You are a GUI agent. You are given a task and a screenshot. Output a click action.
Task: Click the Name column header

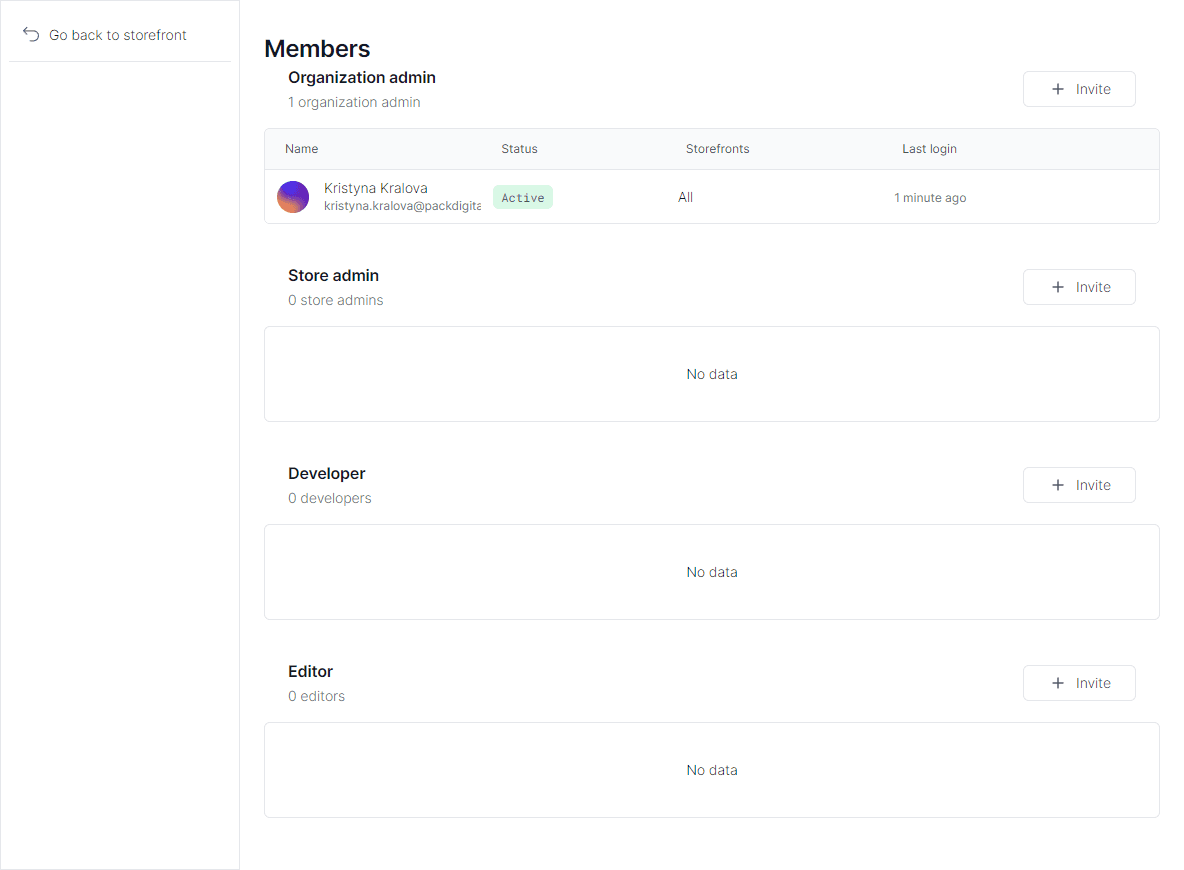pyautogui.click(x=301, y=149)
